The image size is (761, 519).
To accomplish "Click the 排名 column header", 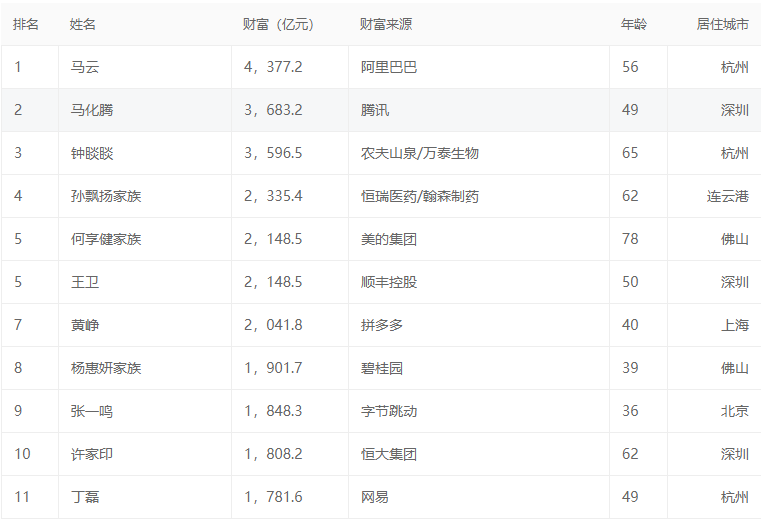I will pos(26,24).
